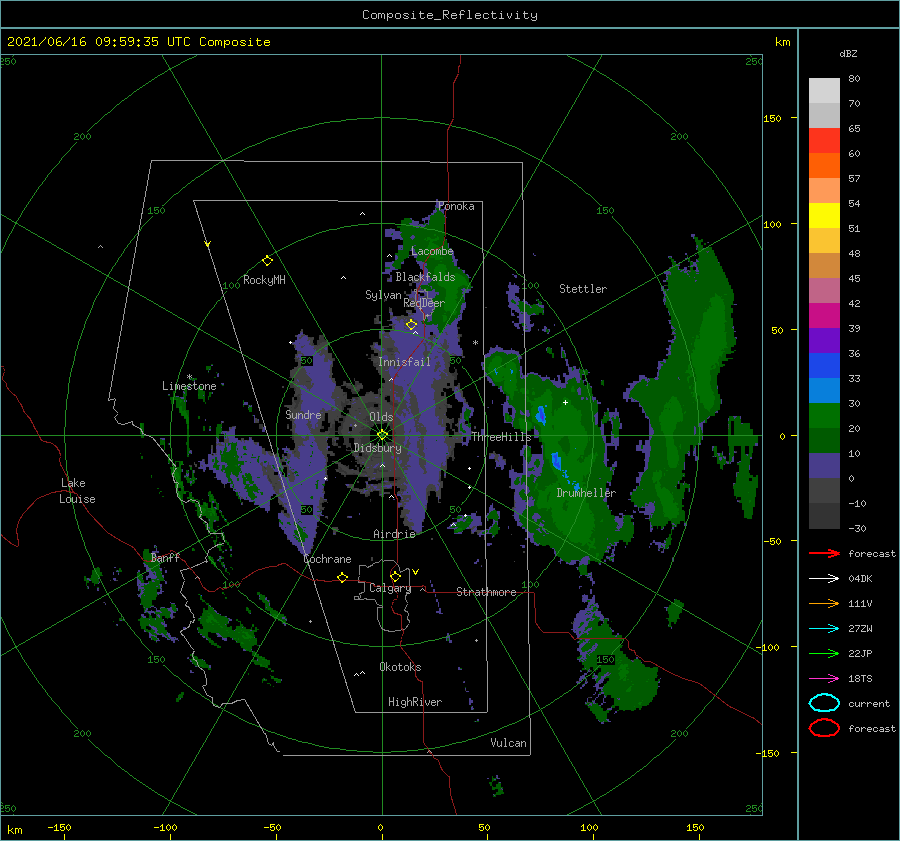Select the magenta 39–42 dBZ swatch

pyautogui.click(x=824, y=316)
